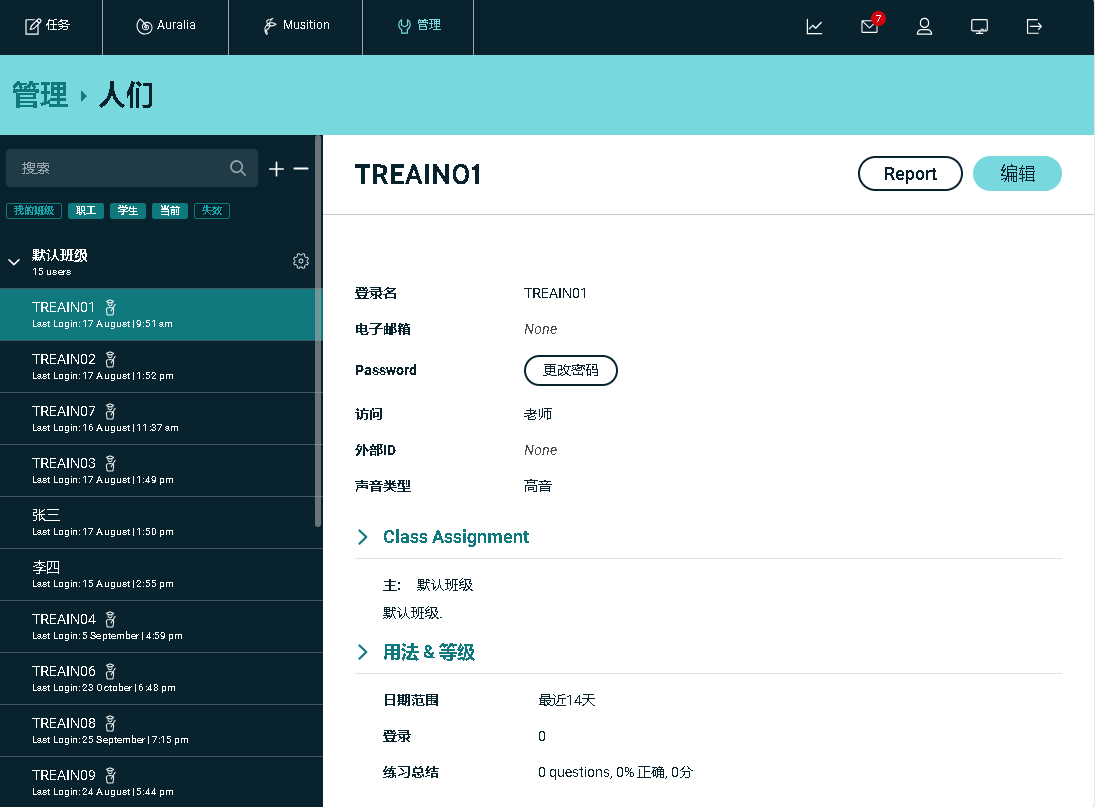Open the 管理 tab
This screenshot has width=1095, height=807.
pyautogui.click(x=418, y=26)
